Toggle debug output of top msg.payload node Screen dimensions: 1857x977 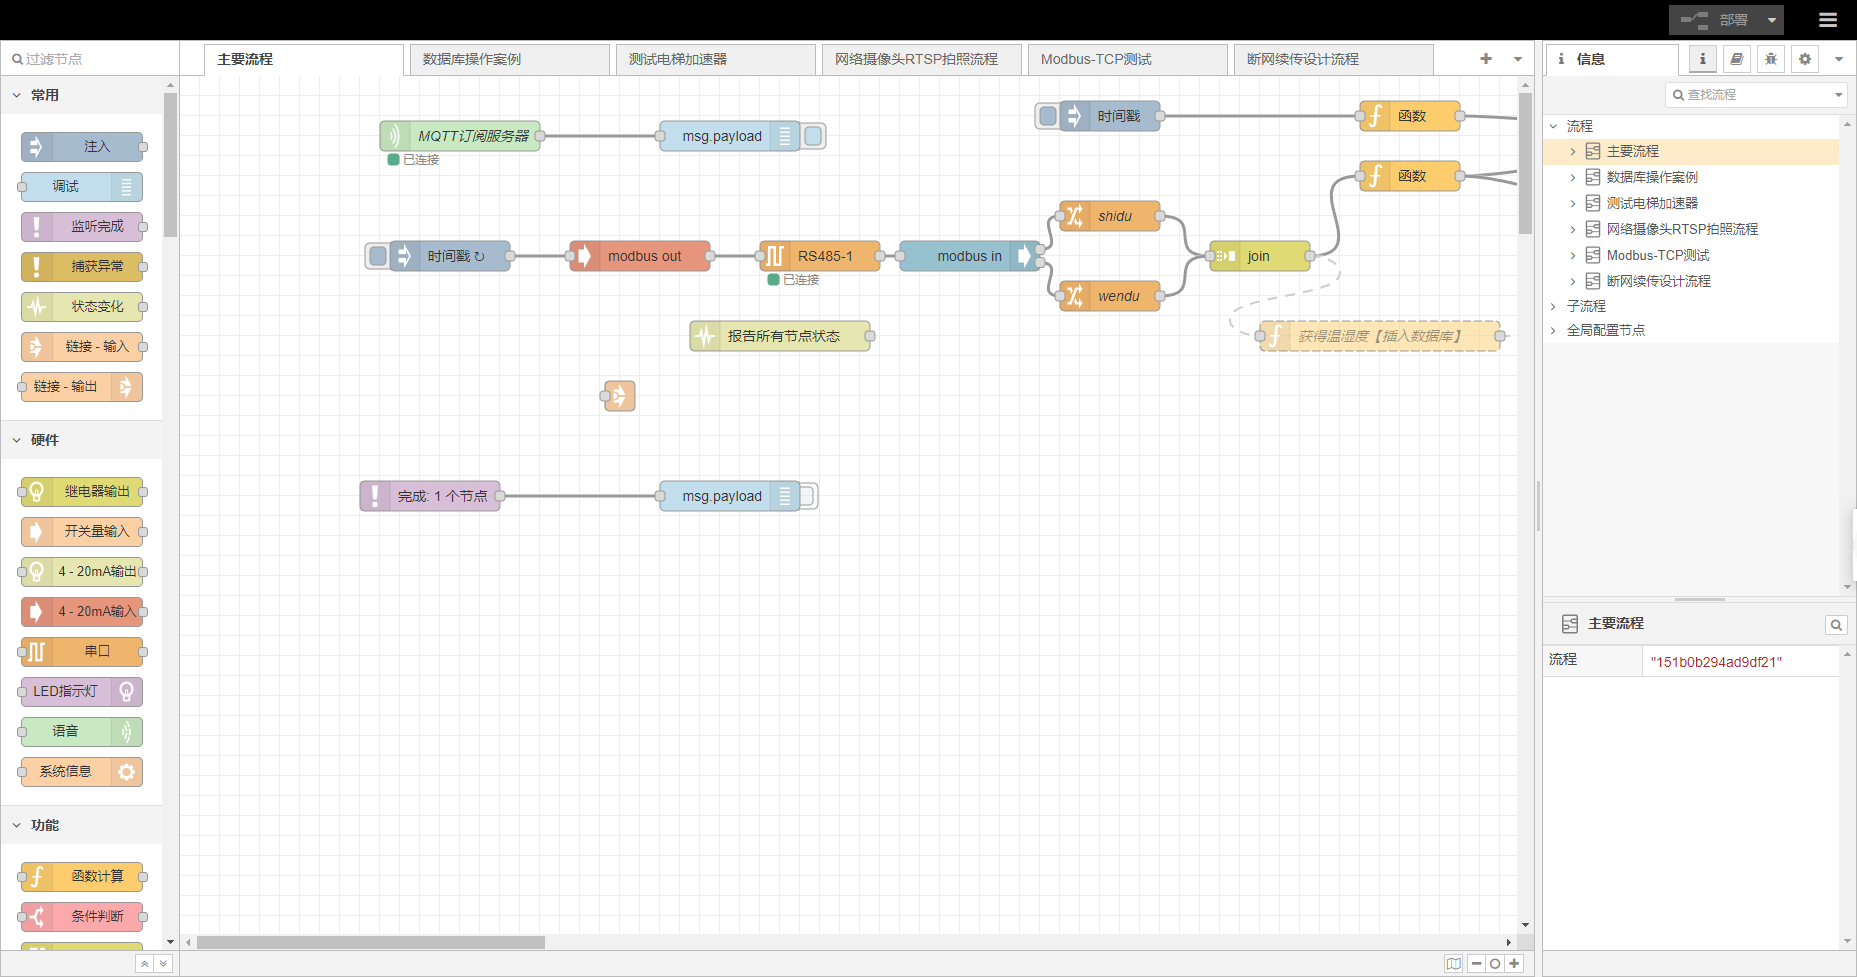pos(813,136)
